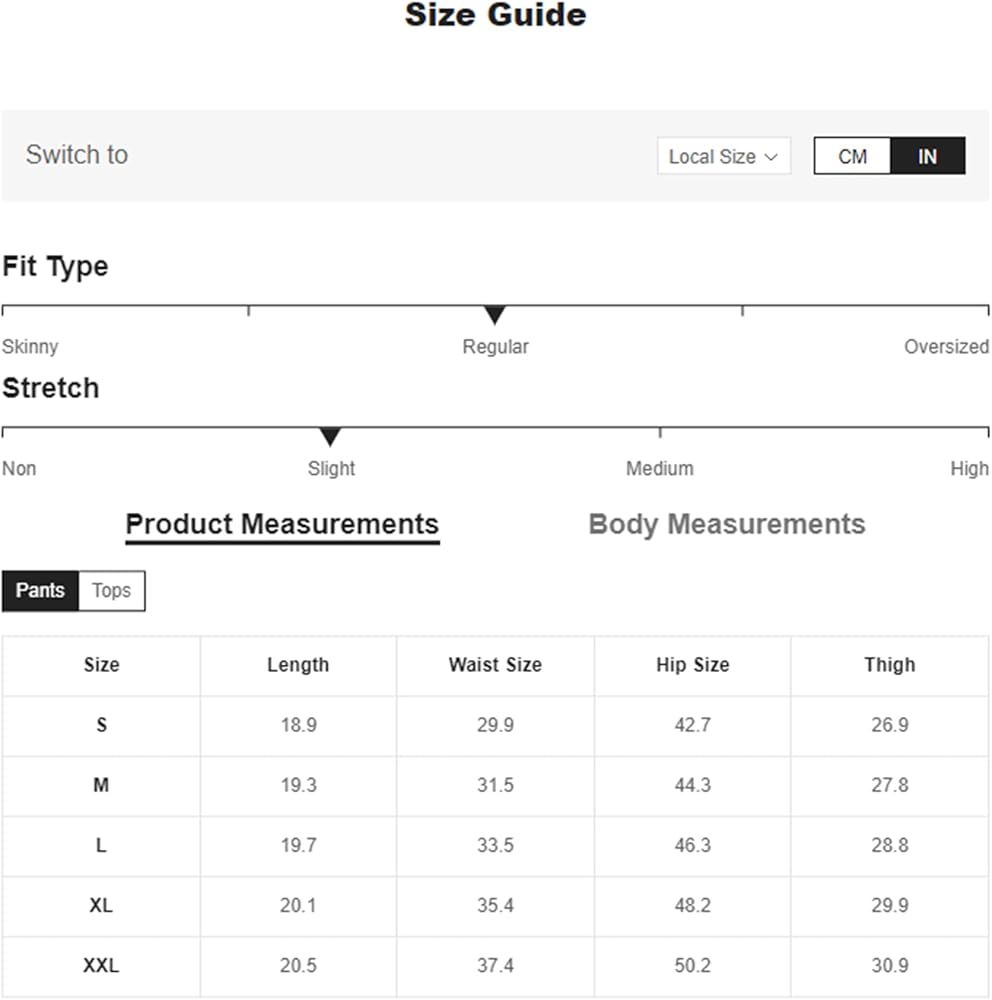Click the XXL size row label
This screenshot has height=1000, width=992.
(x=101, y=966)
